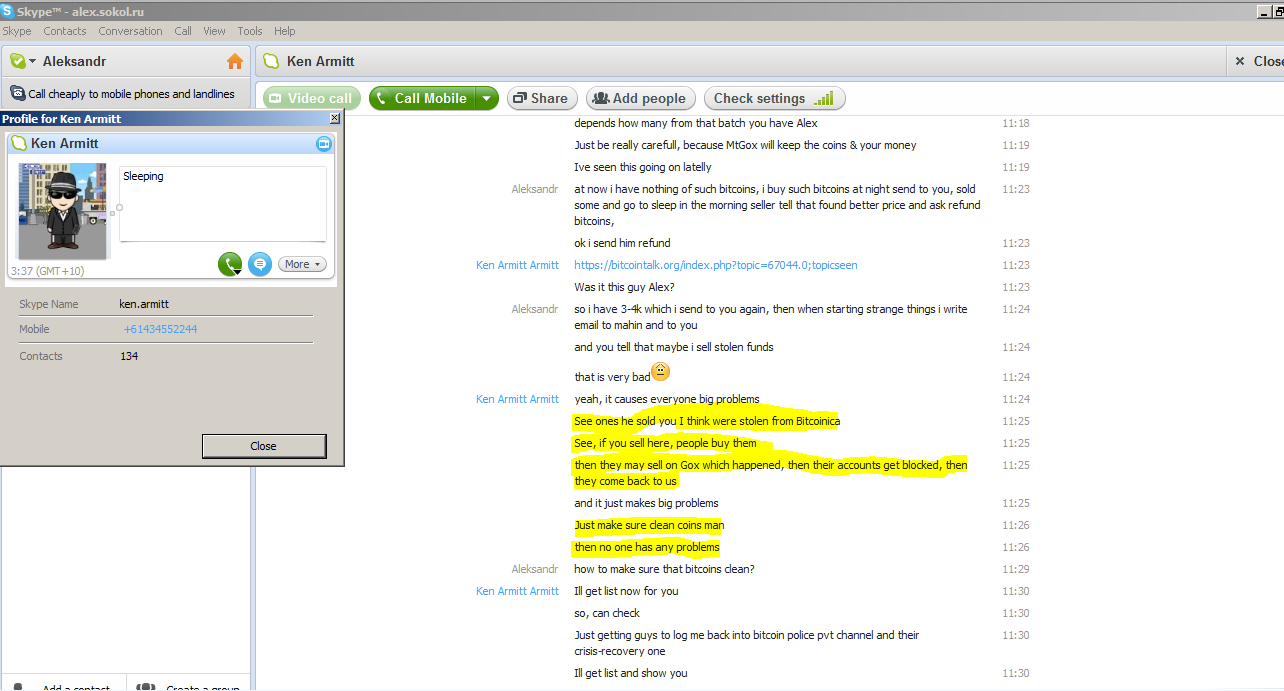Click Aleksandr's online status icon
Viewport: 1284px width, 691px height.
[17, 61]
